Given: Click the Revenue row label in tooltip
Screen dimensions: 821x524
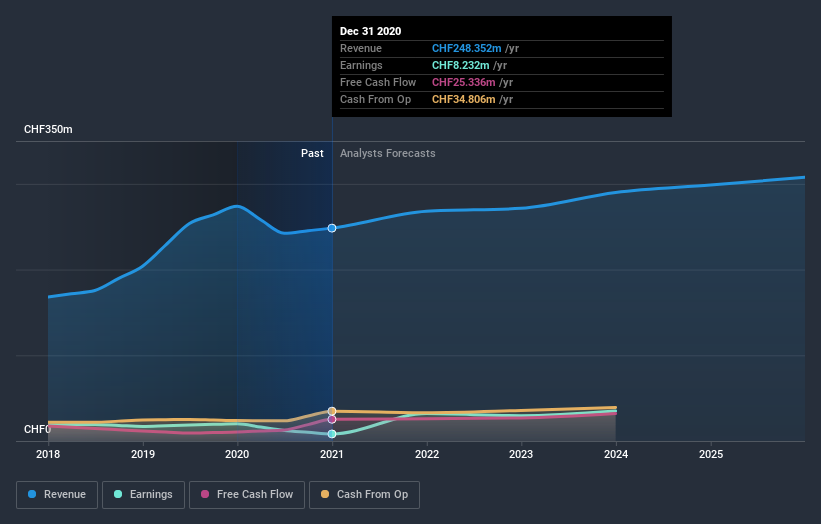Looking at the screenshot, I should tap(361, 48).
